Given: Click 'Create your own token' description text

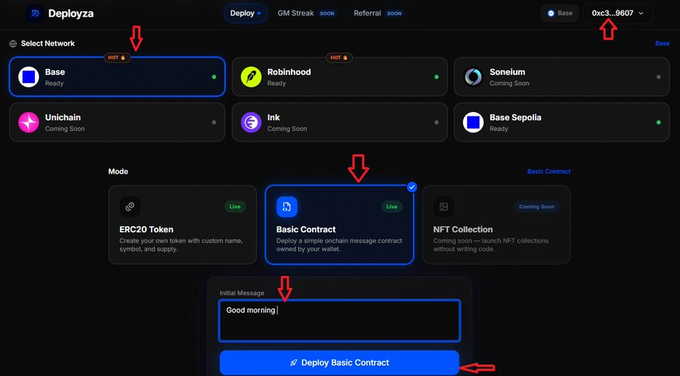Looking at the screenshot, I should click(x=181, y=245).
